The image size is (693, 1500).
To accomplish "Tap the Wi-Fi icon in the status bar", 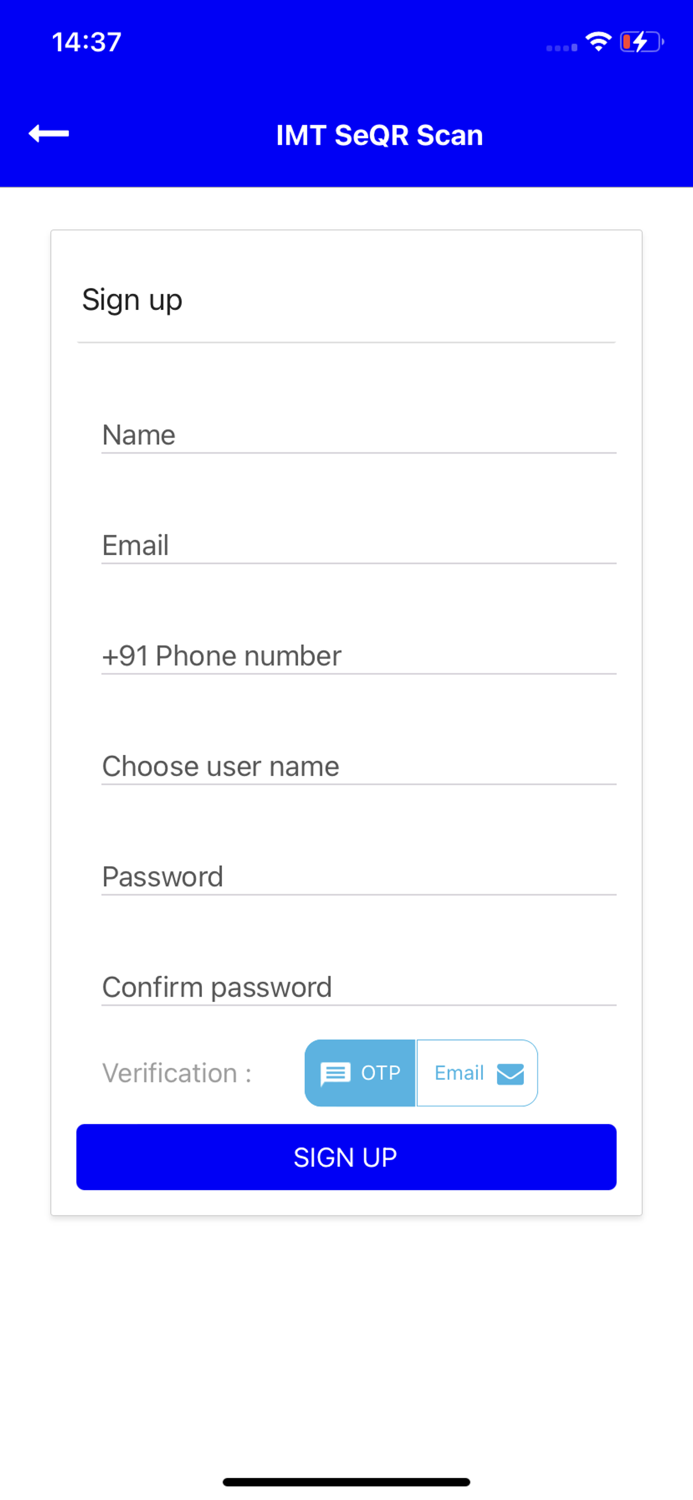I will tap(598, 42).
